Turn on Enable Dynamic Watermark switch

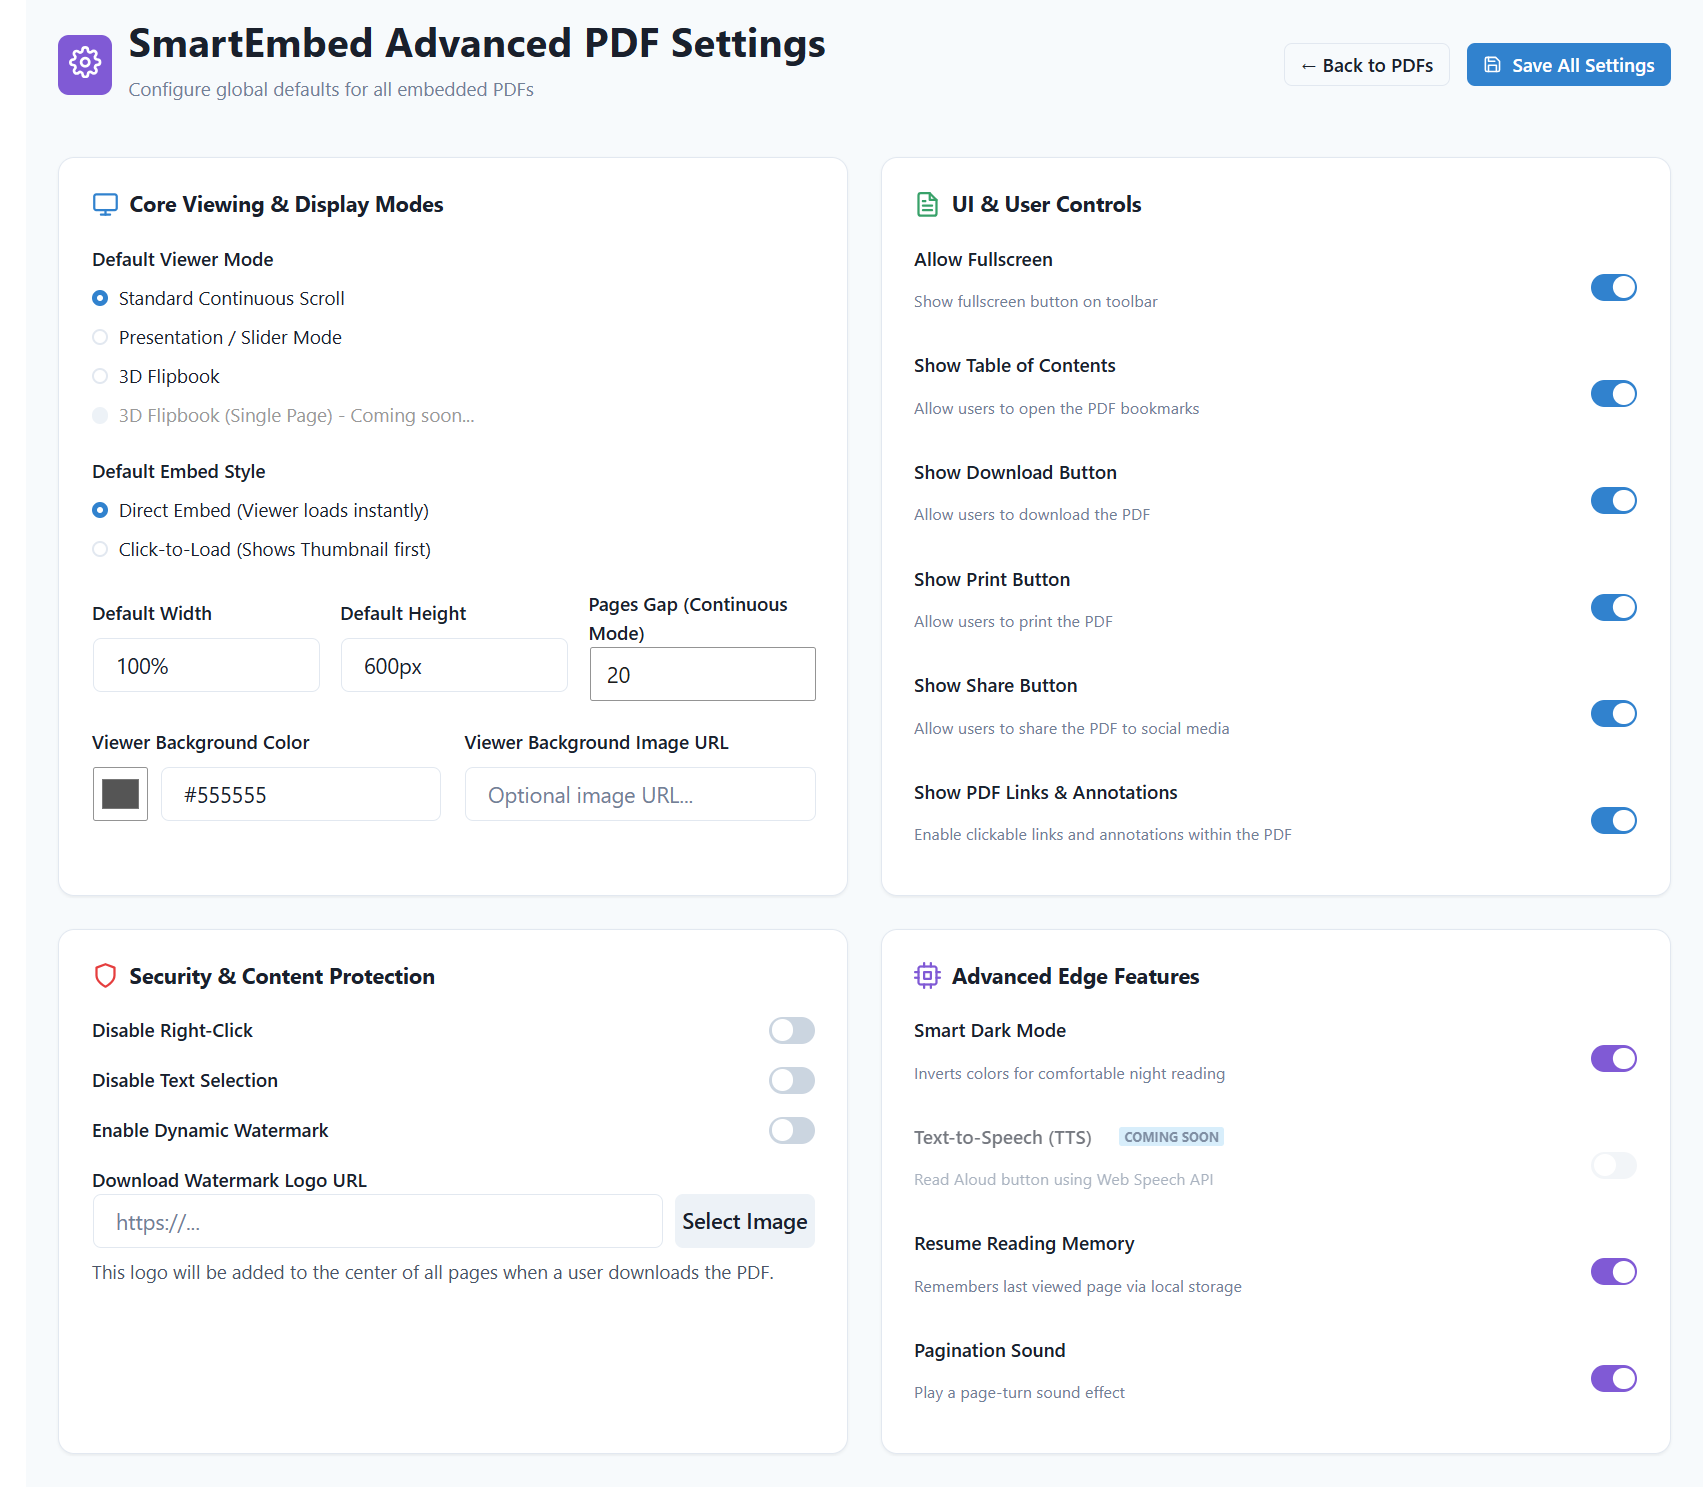coord(792,1130)
